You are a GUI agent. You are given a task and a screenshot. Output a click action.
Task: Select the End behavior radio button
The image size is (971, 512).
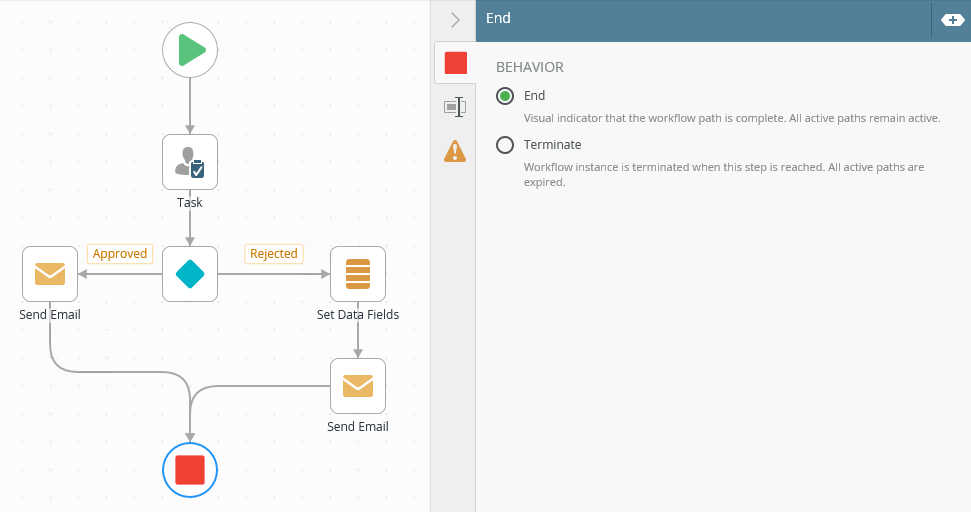(505, 96)
